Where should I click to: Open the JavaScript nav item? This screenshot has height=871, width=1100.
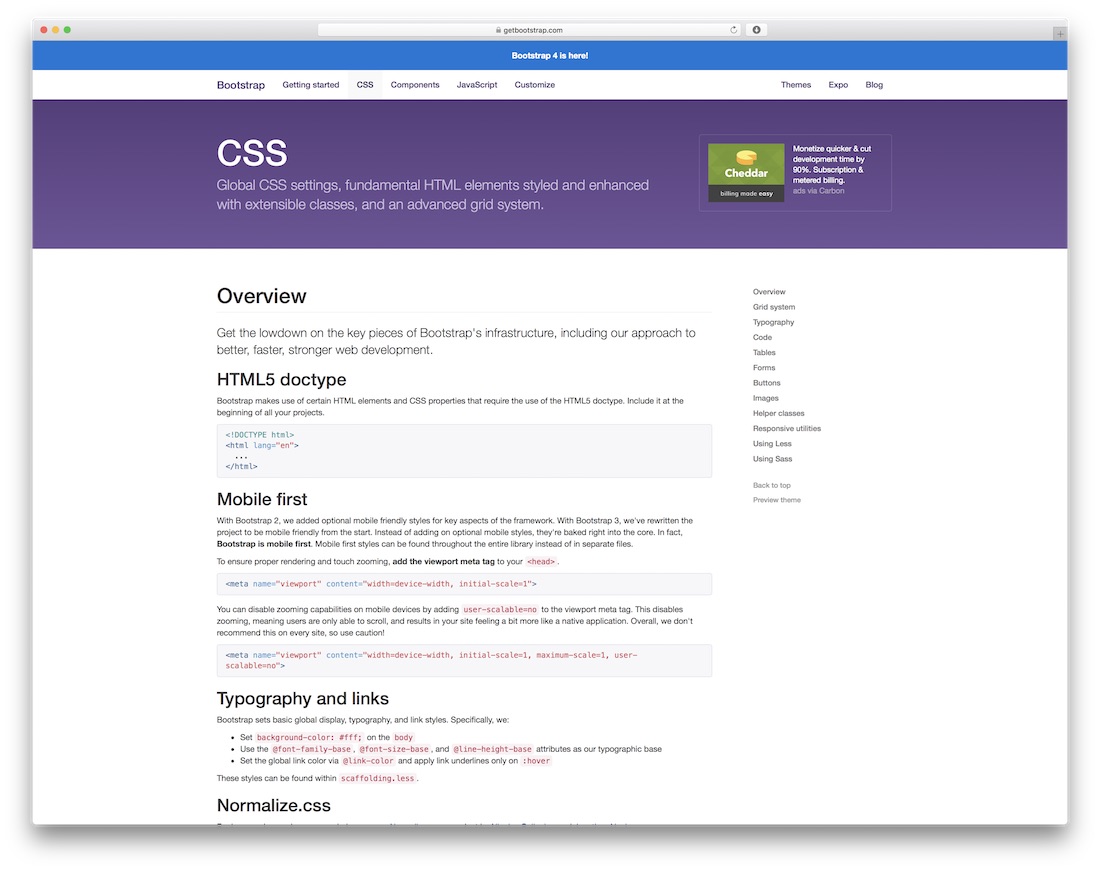pyautogui.click(x=477, y=85)
